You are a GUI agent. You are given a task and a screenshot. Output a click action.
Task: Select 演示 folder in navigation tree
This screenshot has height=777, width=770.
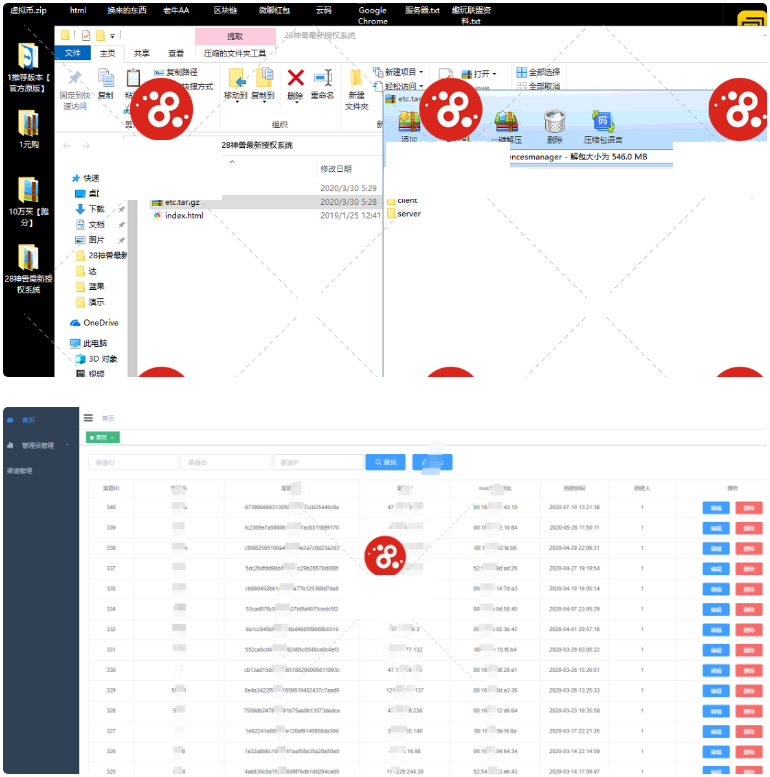coord(91,302)
